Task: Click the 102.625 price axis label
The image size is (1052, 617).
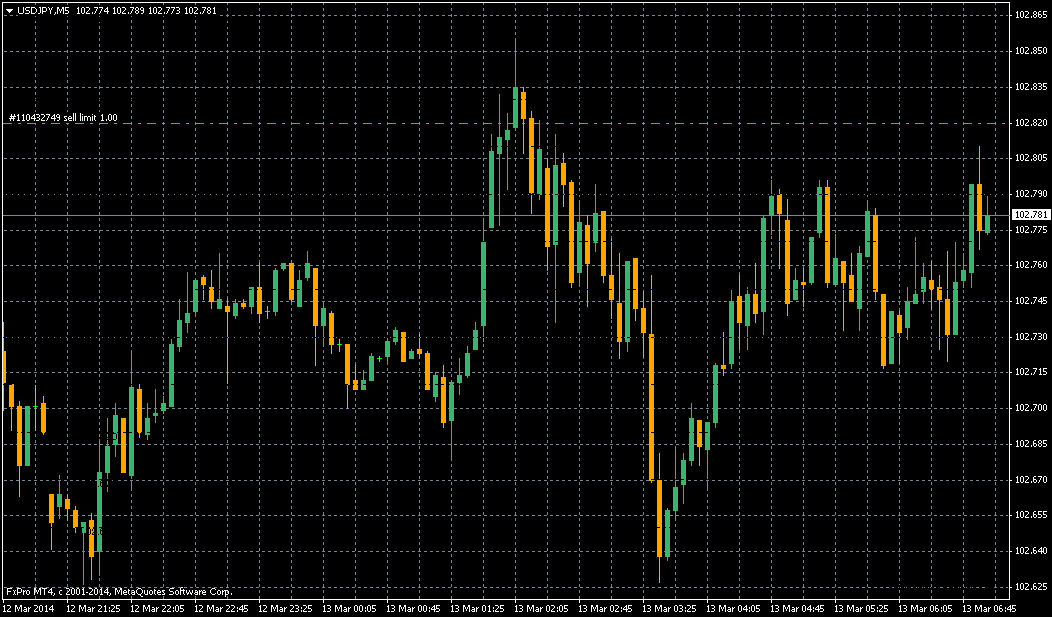Action: coord(1030,586)
